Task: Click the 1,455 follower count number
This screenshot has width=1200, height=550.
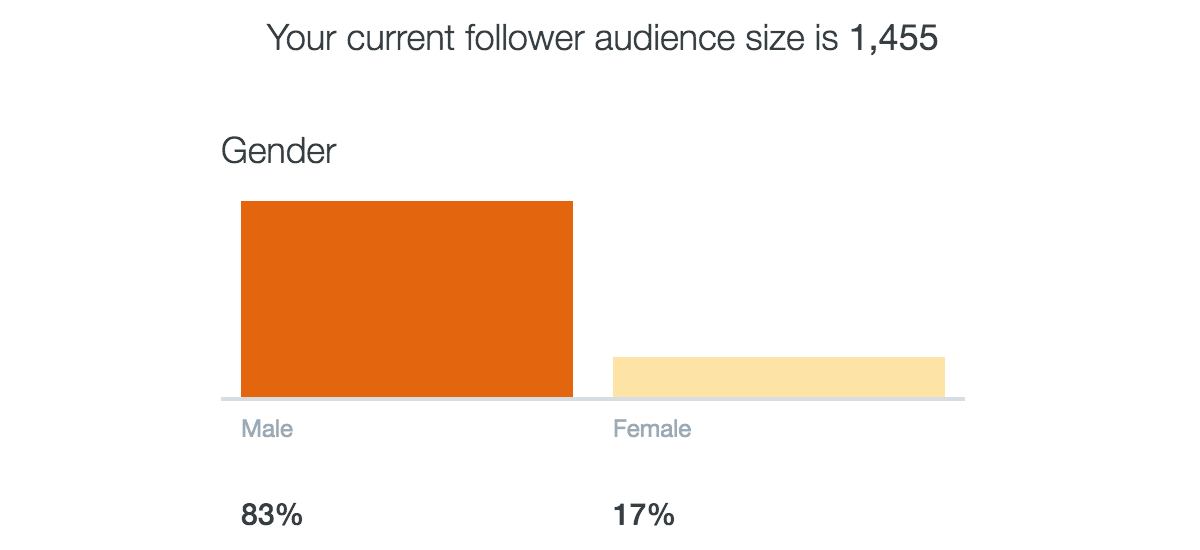Action: point(893,39)
